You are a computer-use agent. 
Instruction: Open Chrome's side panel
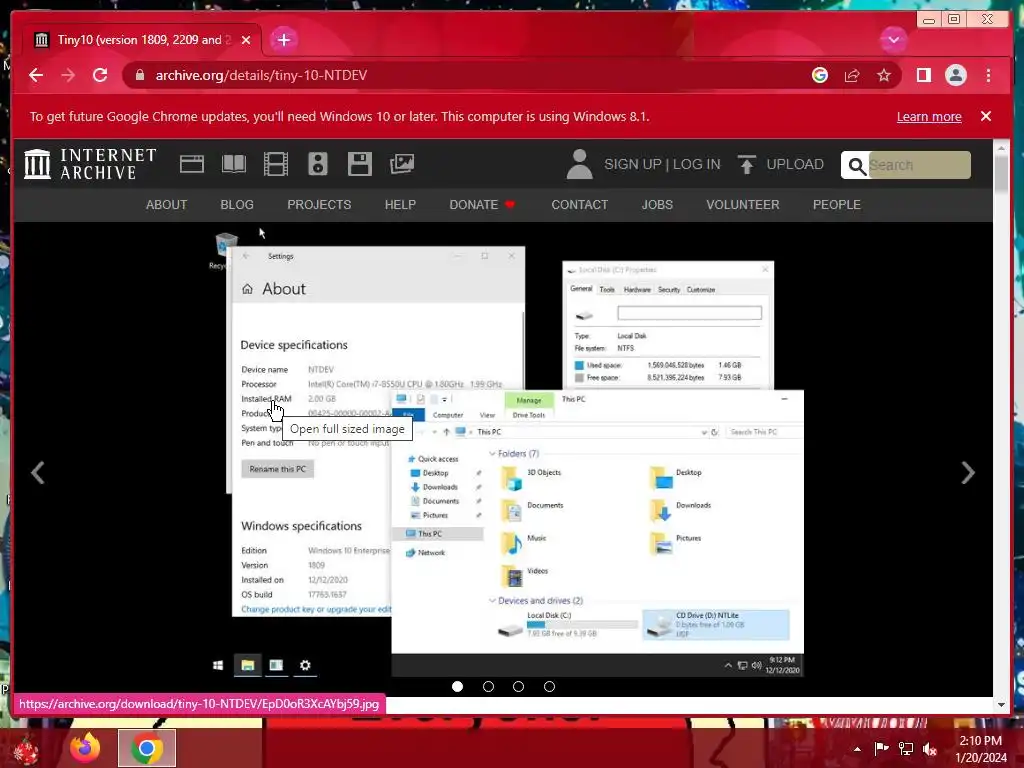923,75
